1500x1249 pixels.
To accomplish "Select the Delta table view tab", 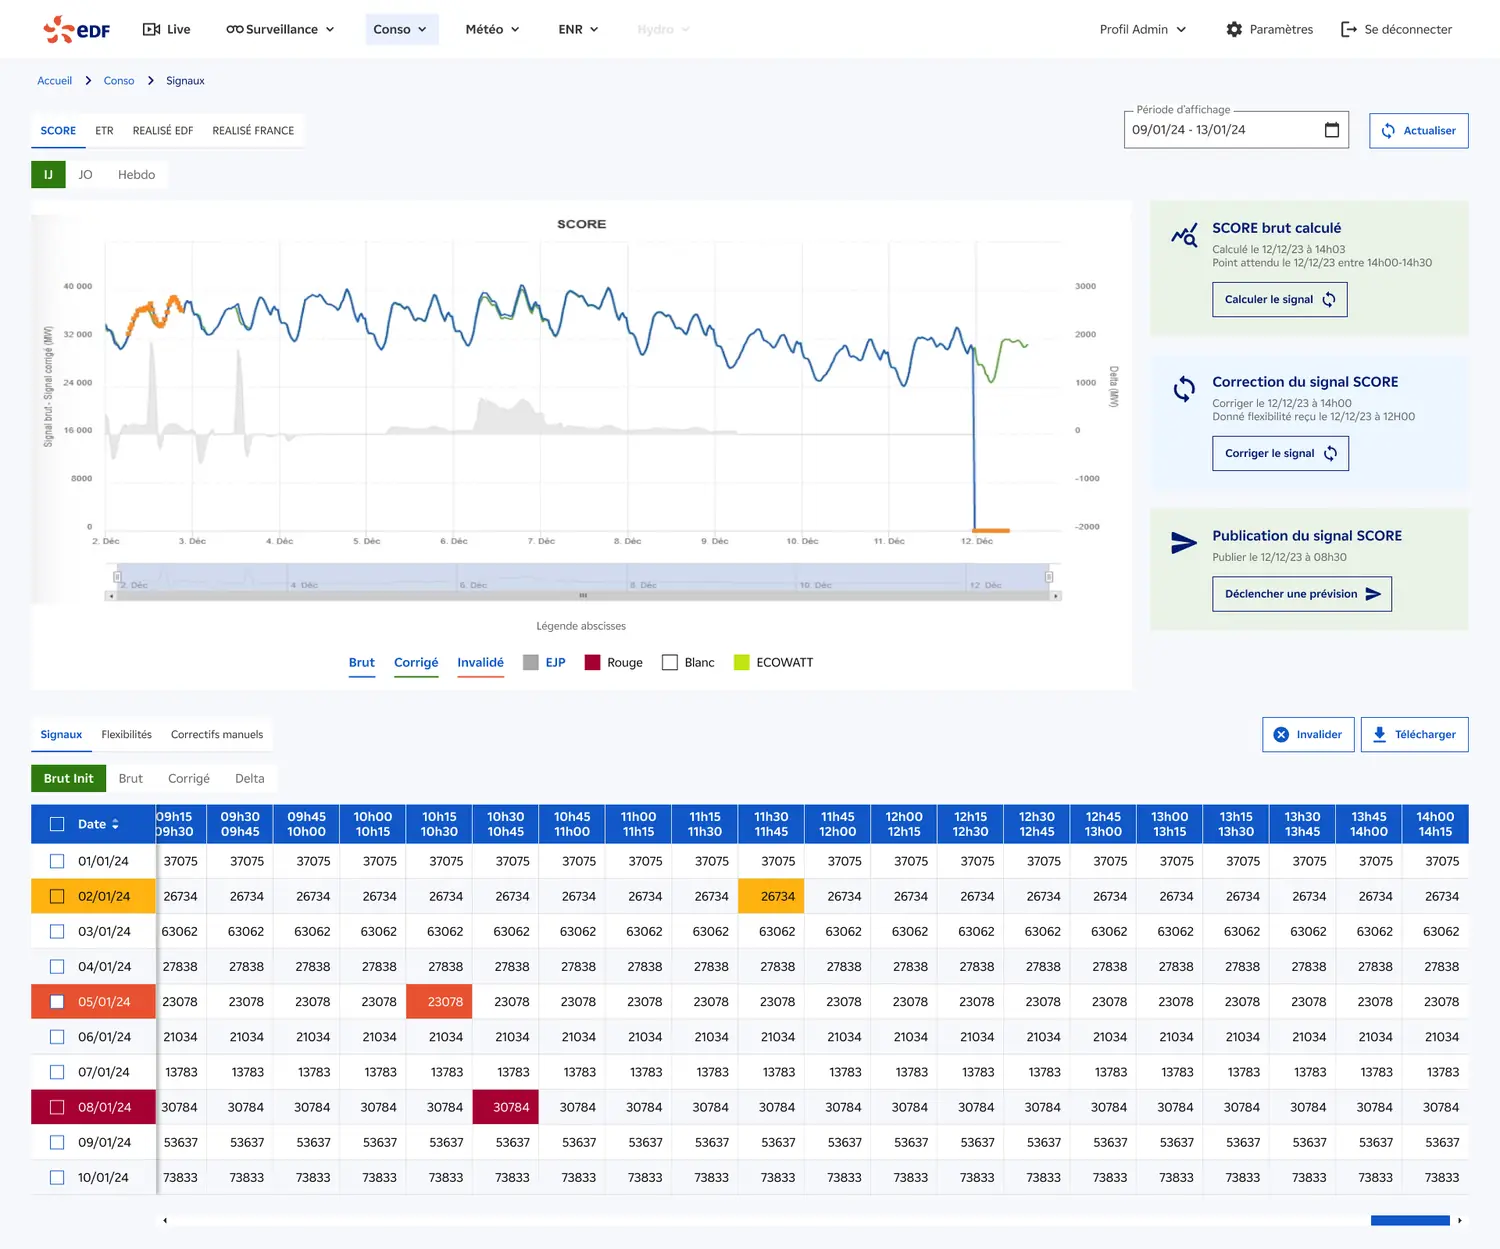I will point(250,778).
